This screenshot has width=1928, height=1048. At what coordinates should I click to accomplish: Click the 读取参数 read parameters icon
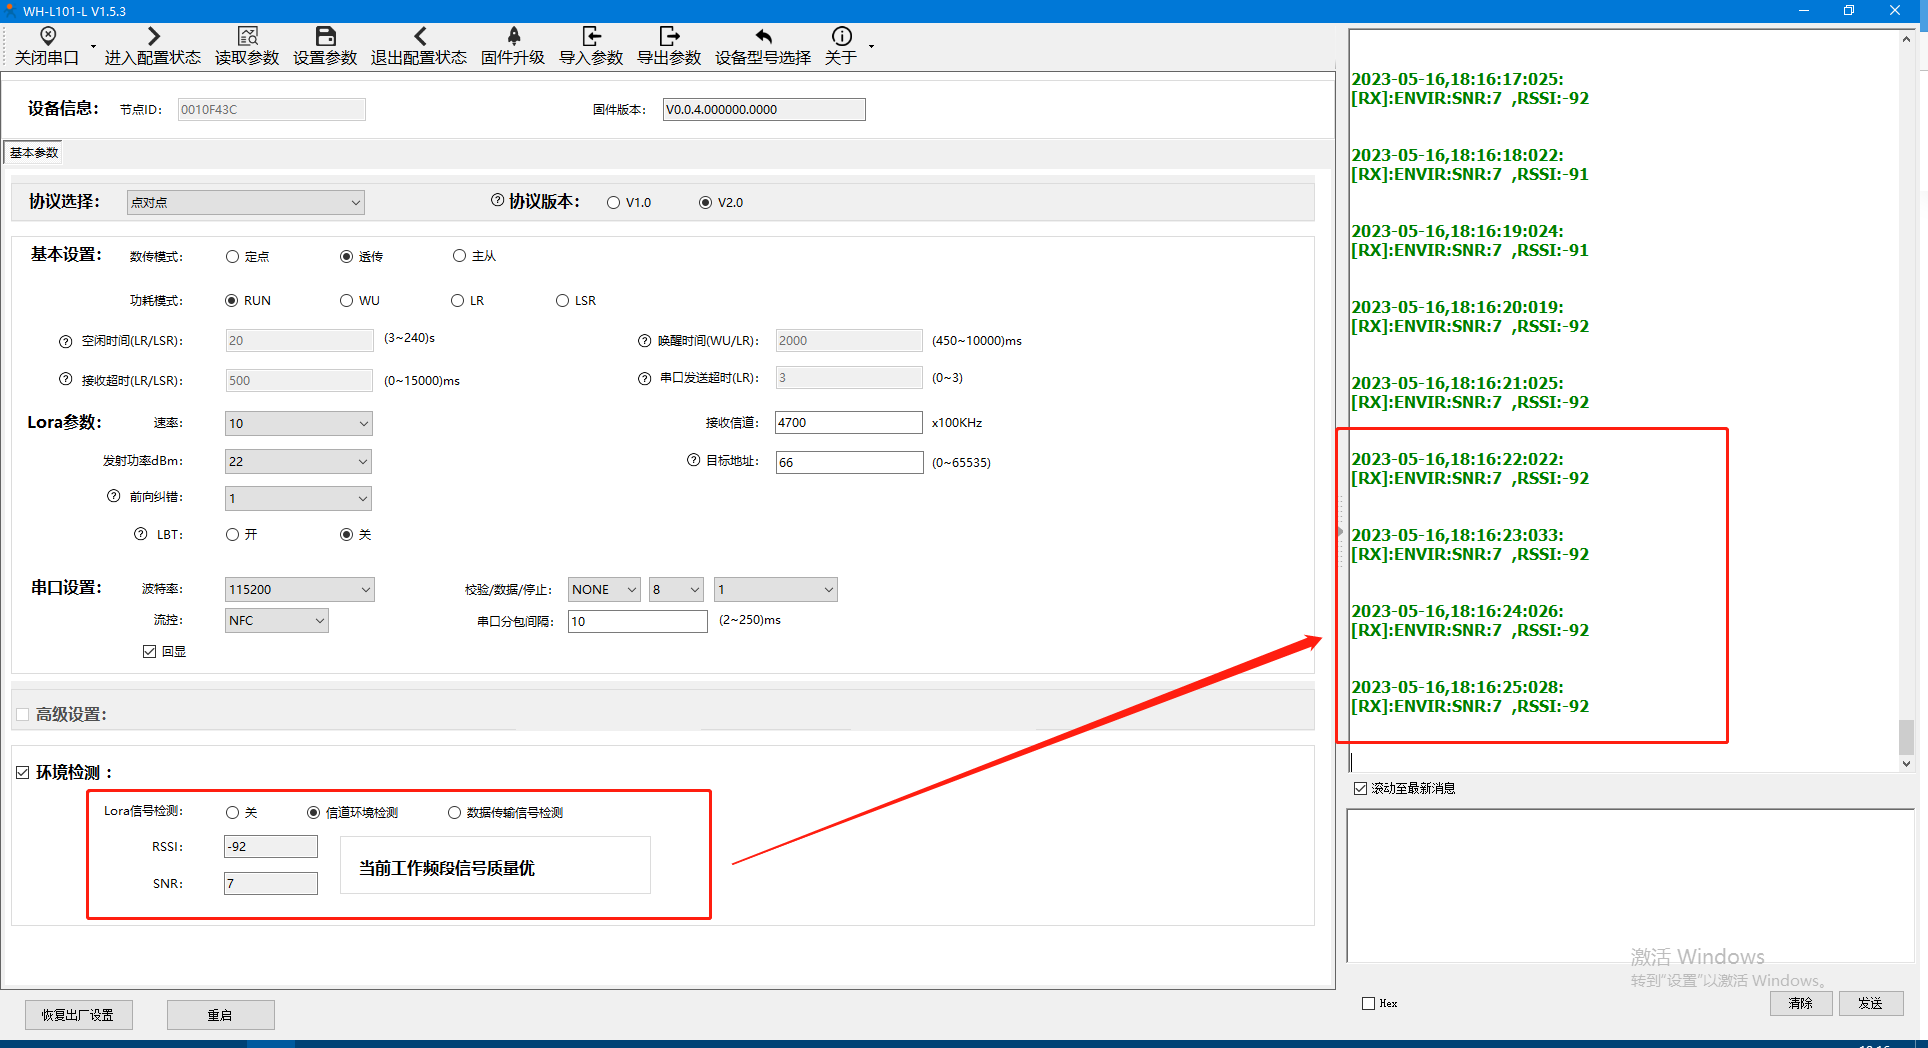pos(247,37)
